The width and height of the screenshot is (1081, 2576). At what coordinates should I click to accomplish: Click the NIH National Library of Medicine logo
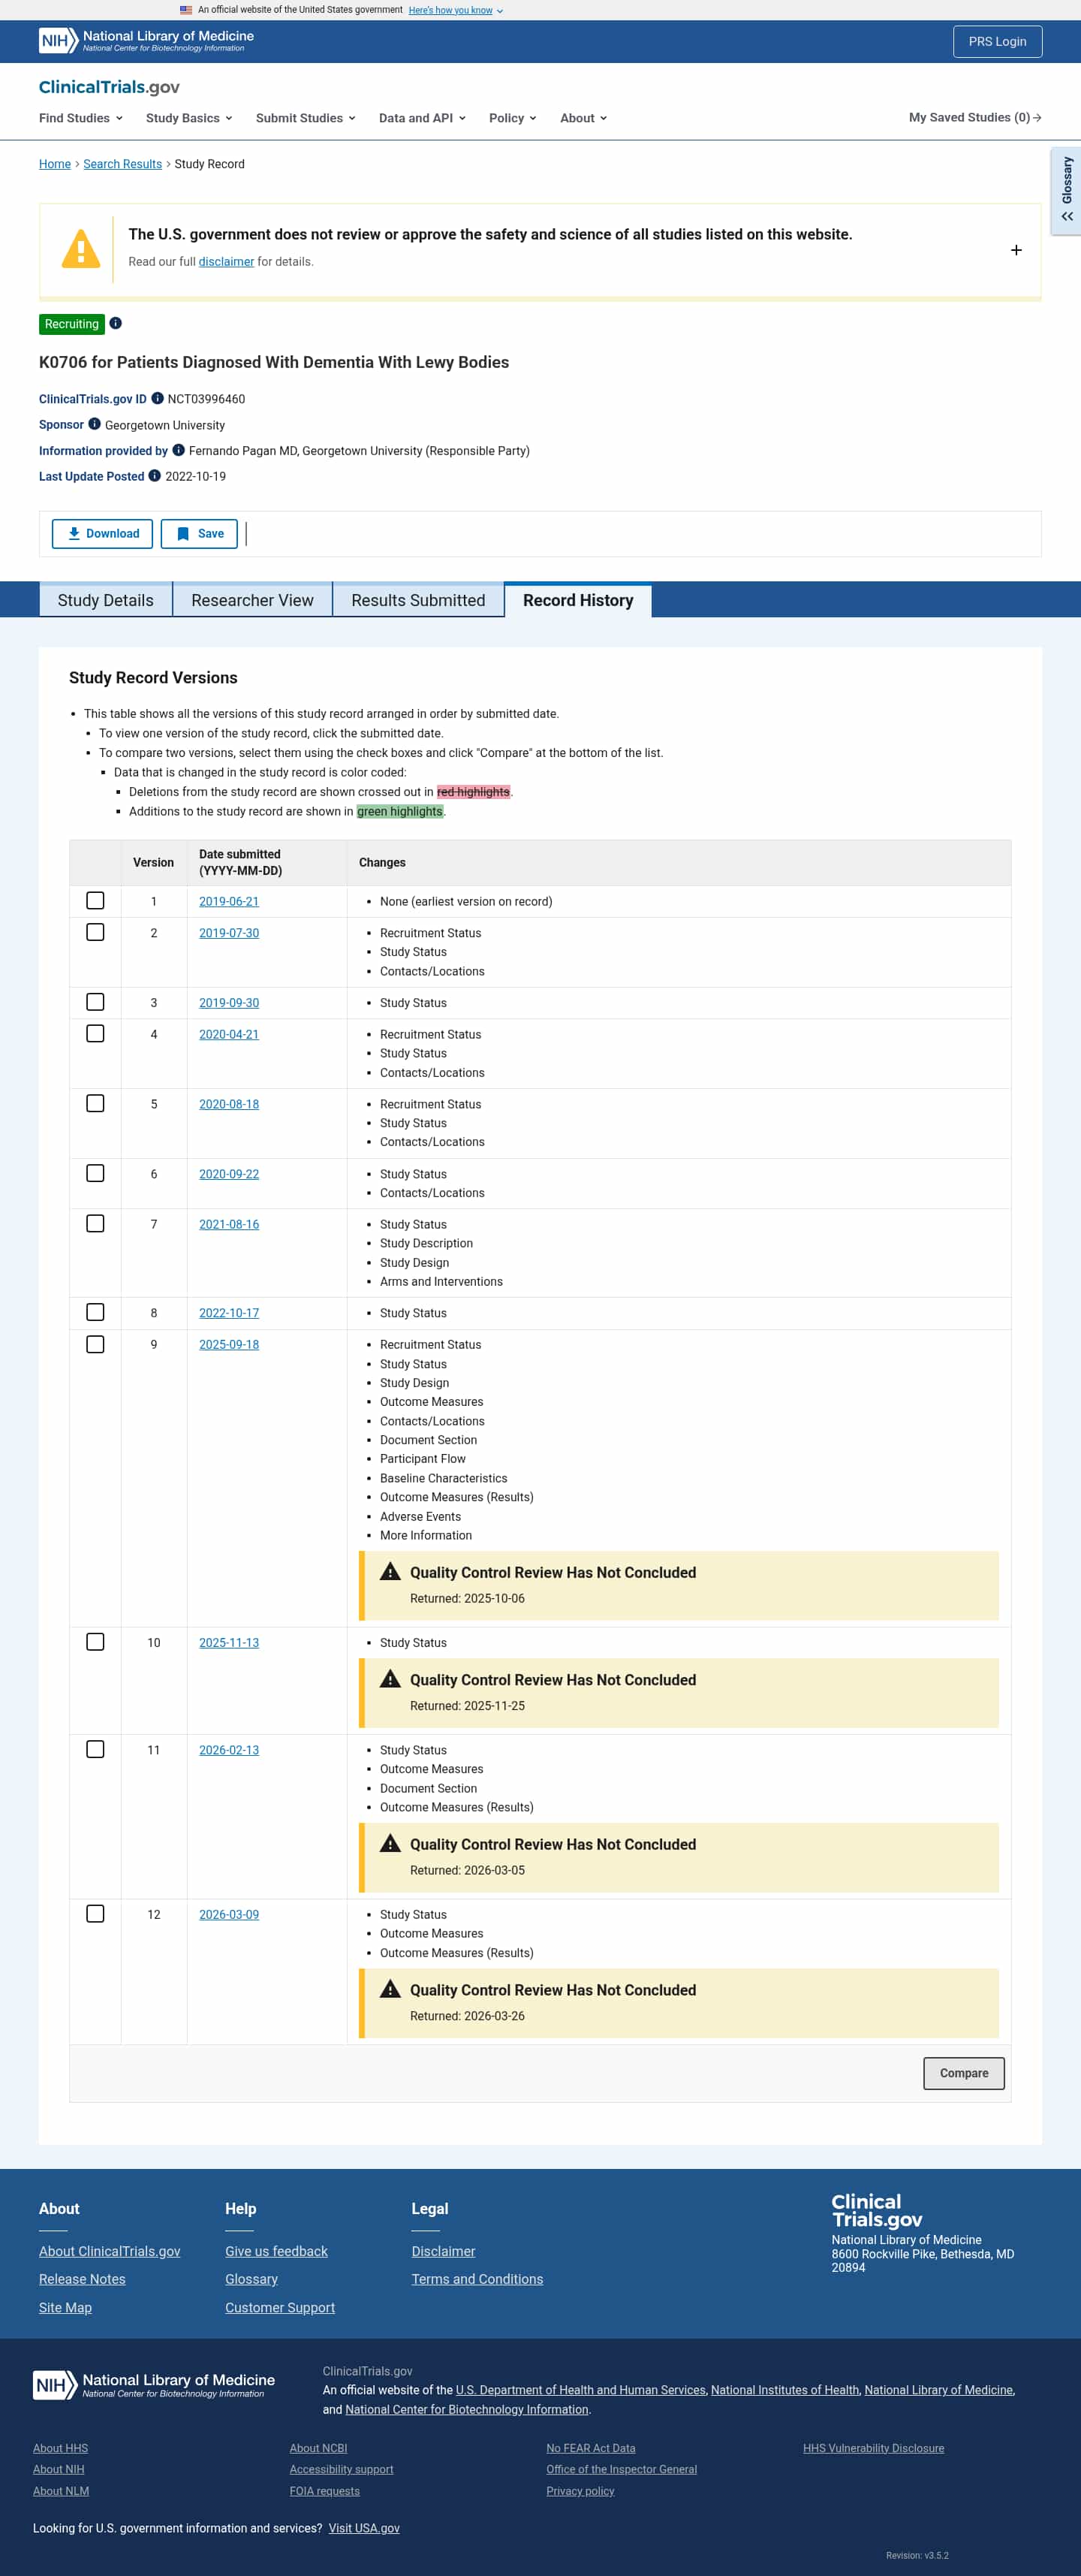click(x=146, y=40)
